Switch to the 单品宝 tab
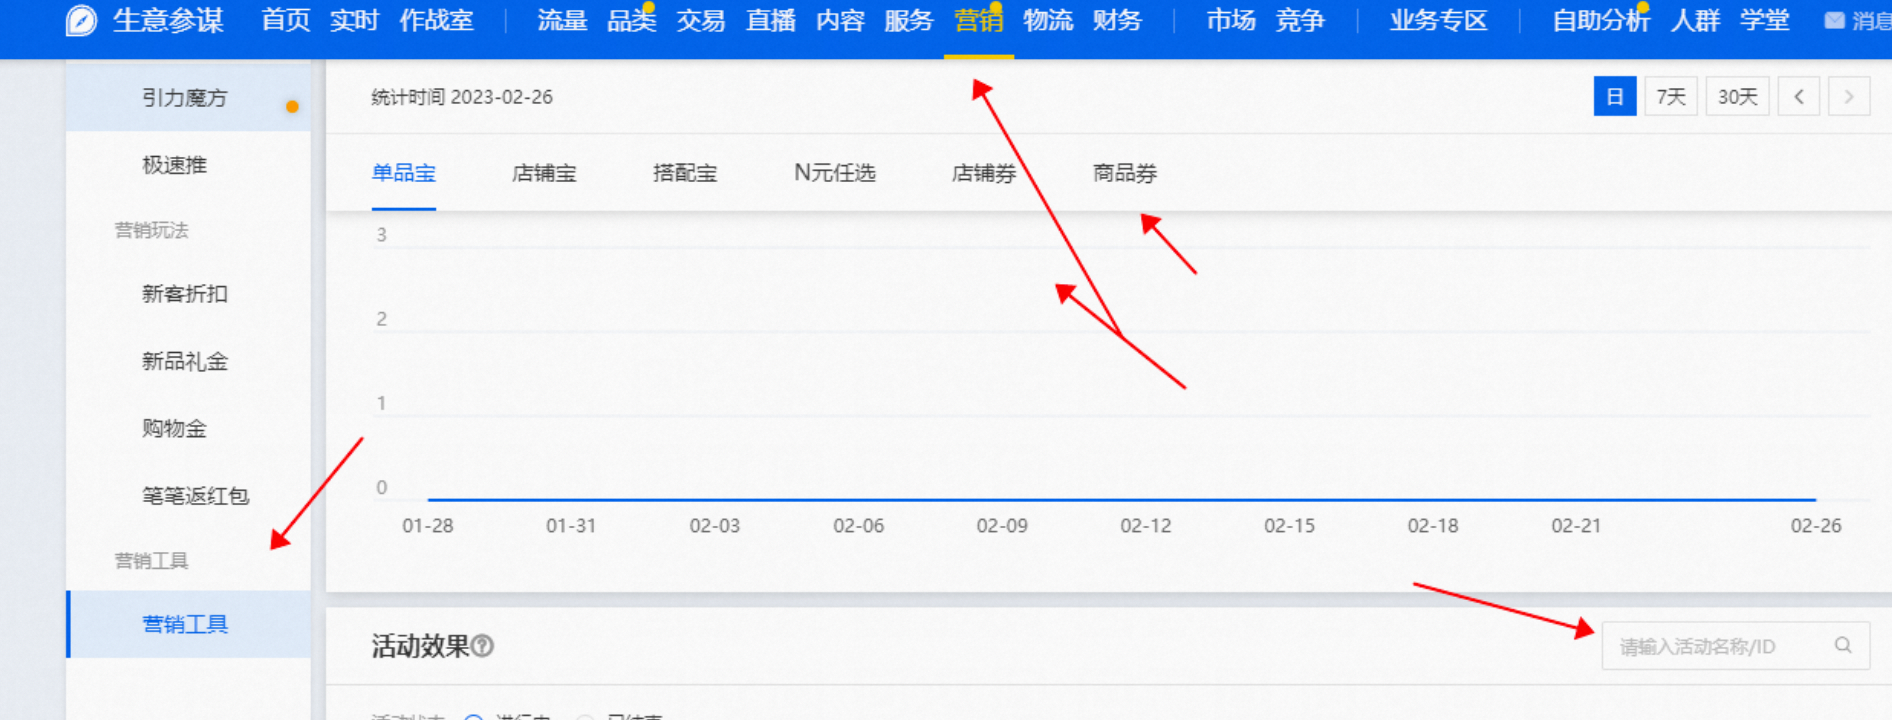 tap(404, 173)
